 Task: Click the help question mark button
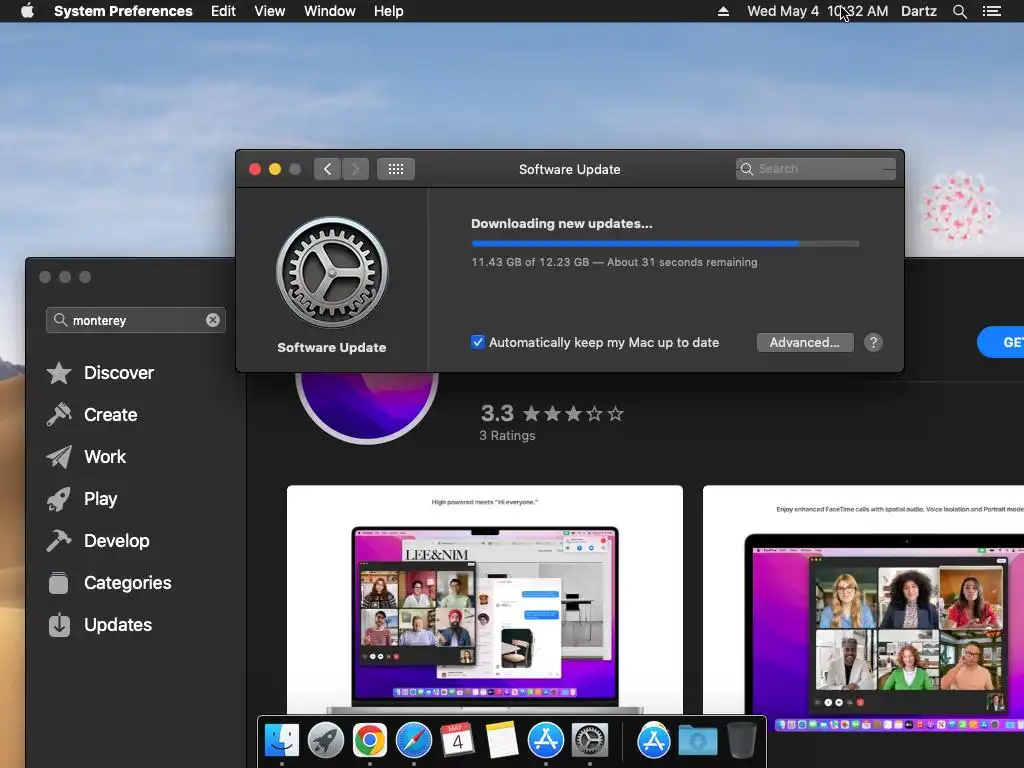coord(873,342)
